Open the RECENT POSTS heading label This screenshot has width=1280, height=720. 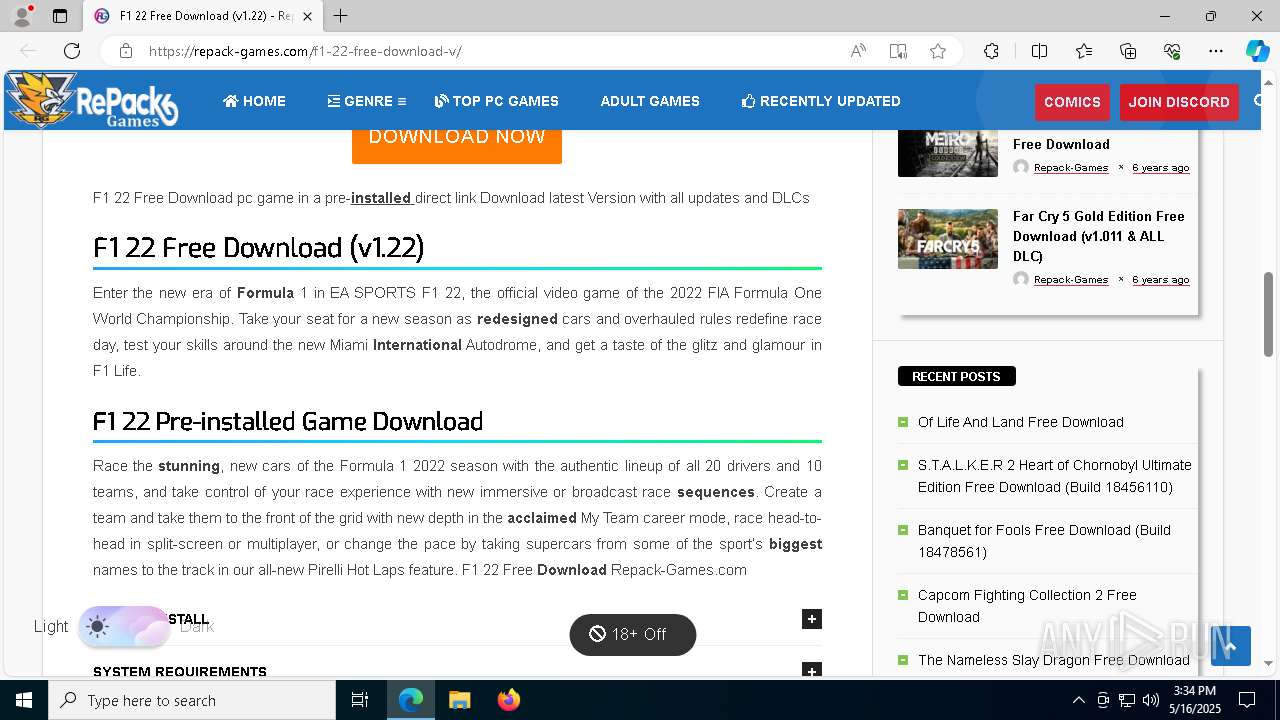pos(956,376)
